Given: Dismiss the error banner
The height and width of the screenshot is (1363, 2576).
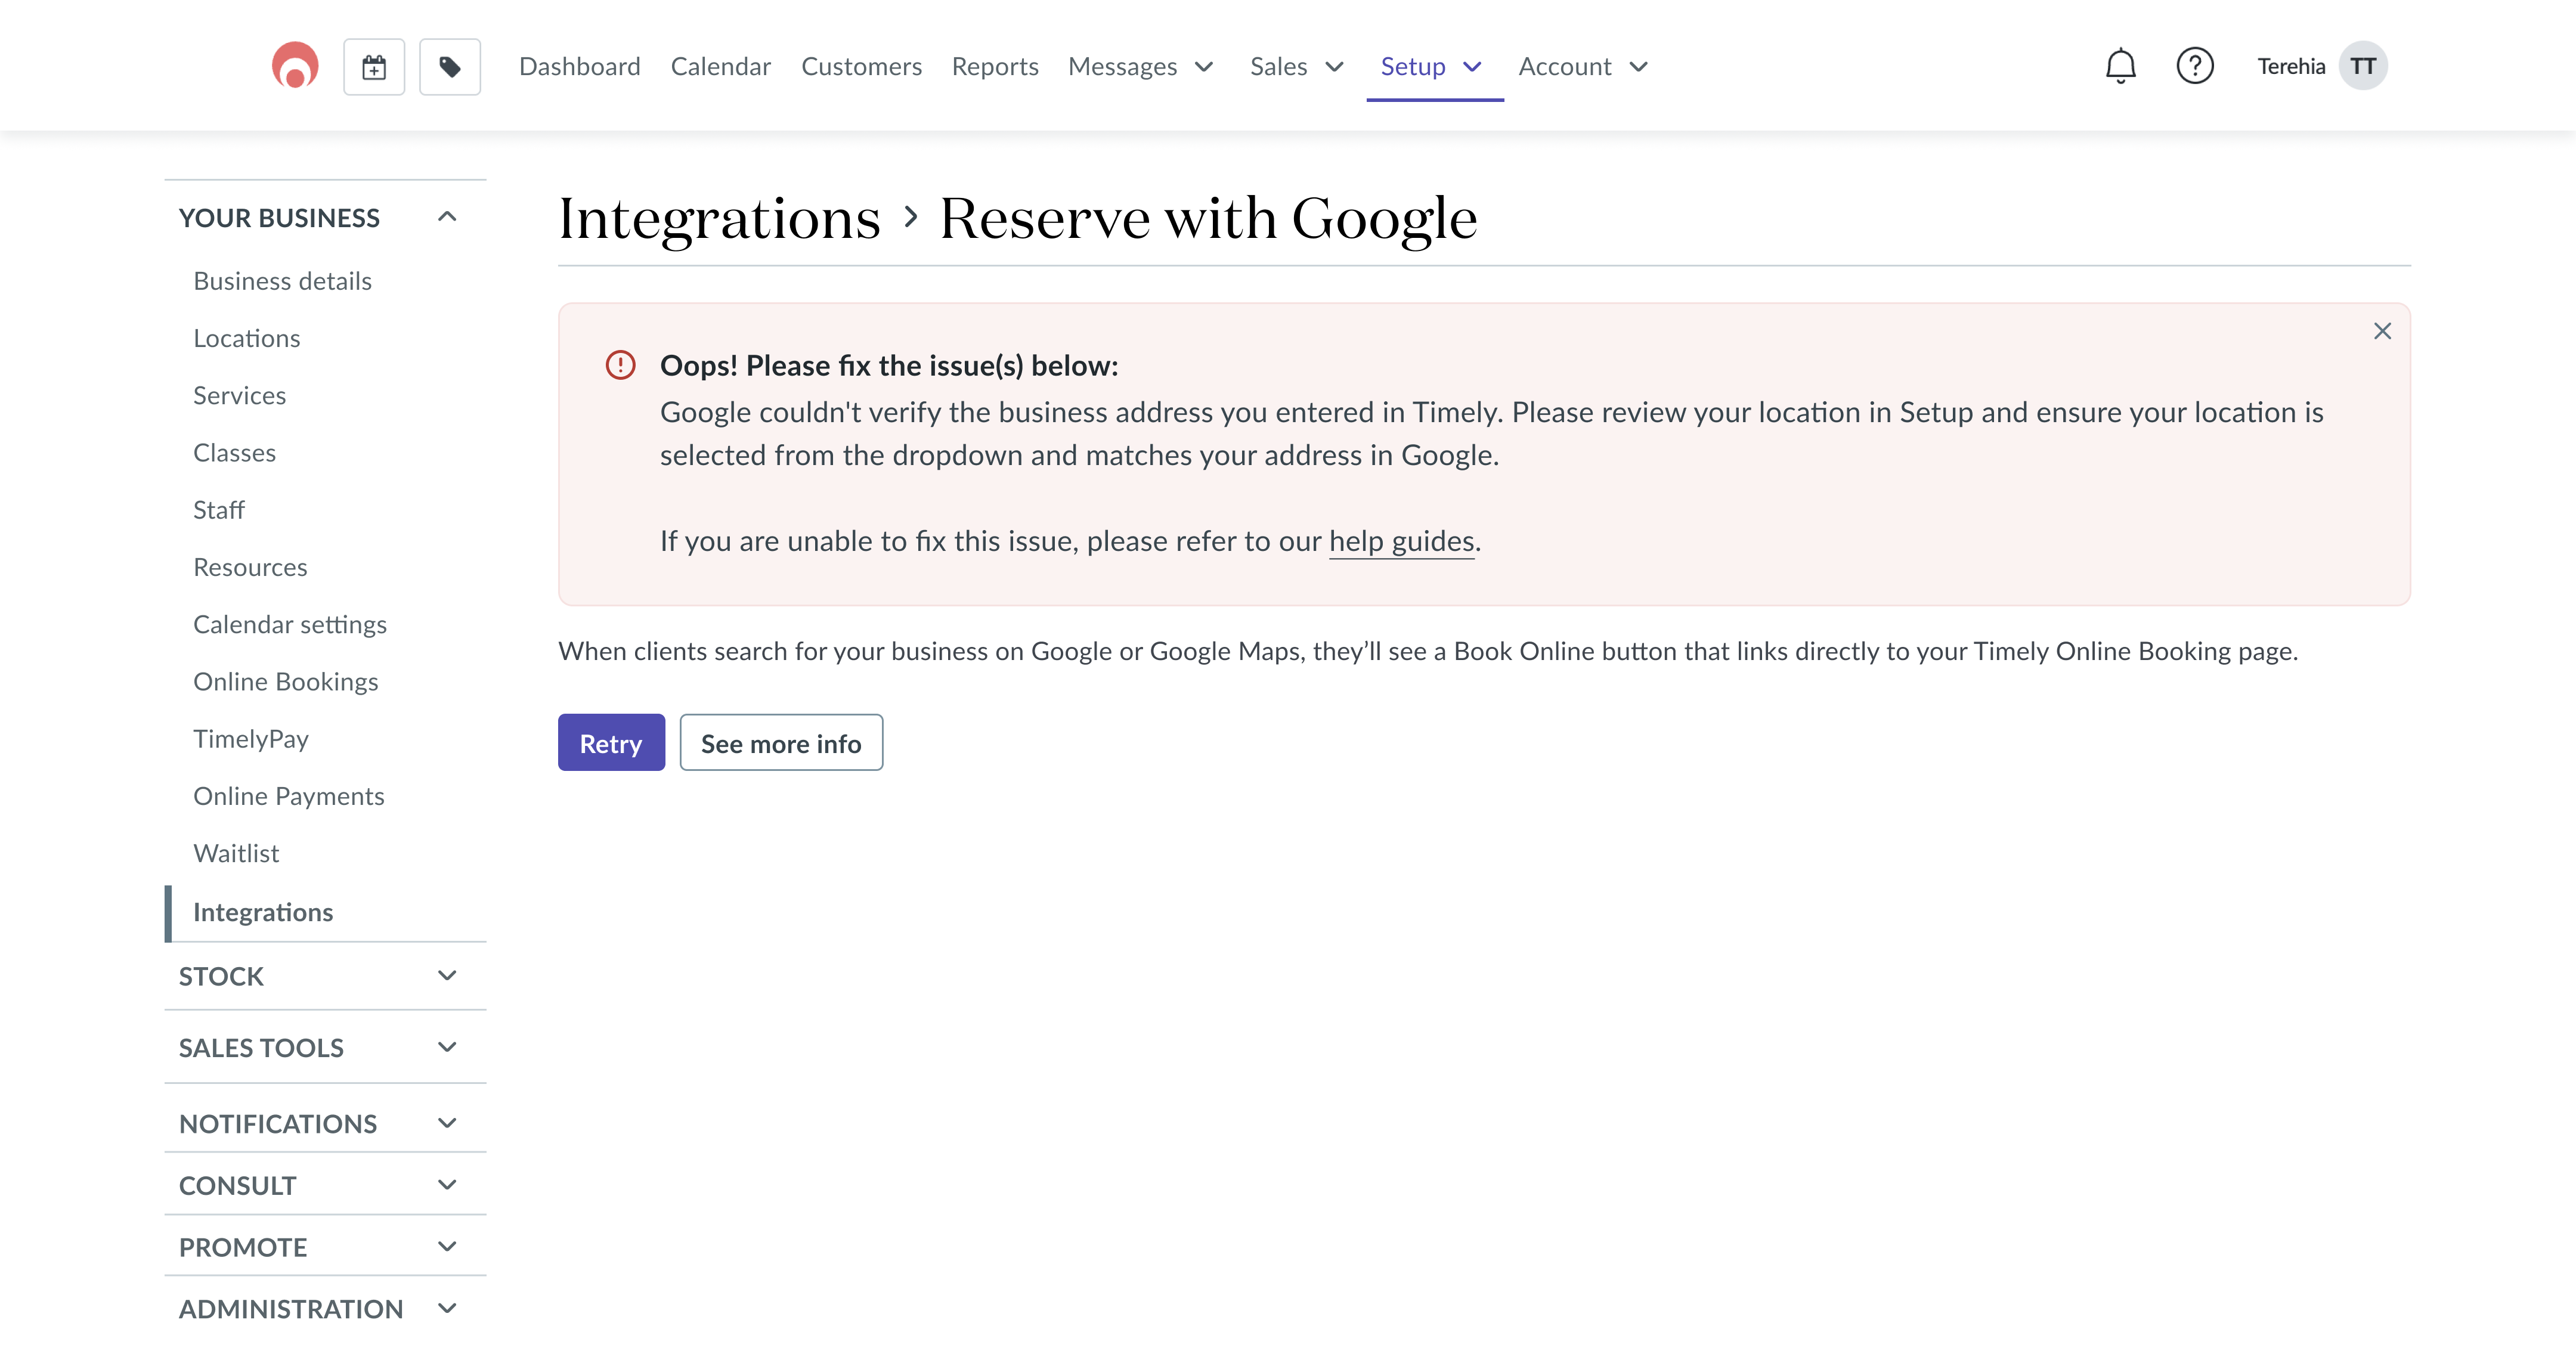Looking at the screenshot, I should pyautogui.click(x=2383, y=330).
